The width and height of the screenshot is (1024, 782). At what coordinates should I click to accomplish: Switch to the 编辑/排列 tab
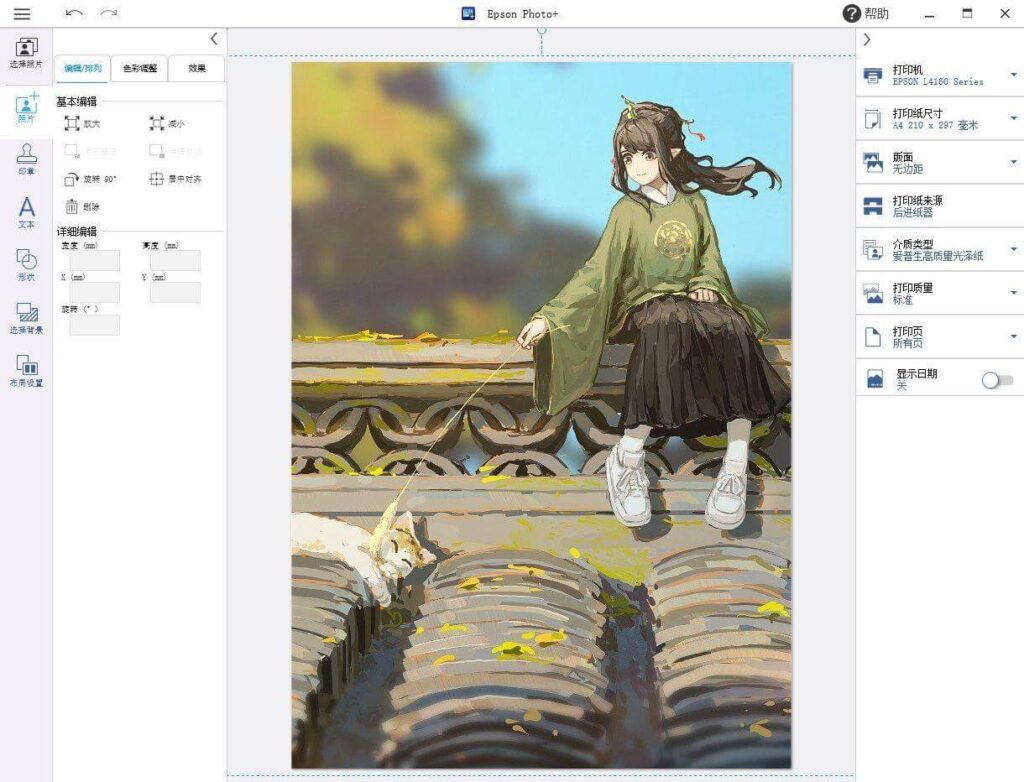coord(83,68)
